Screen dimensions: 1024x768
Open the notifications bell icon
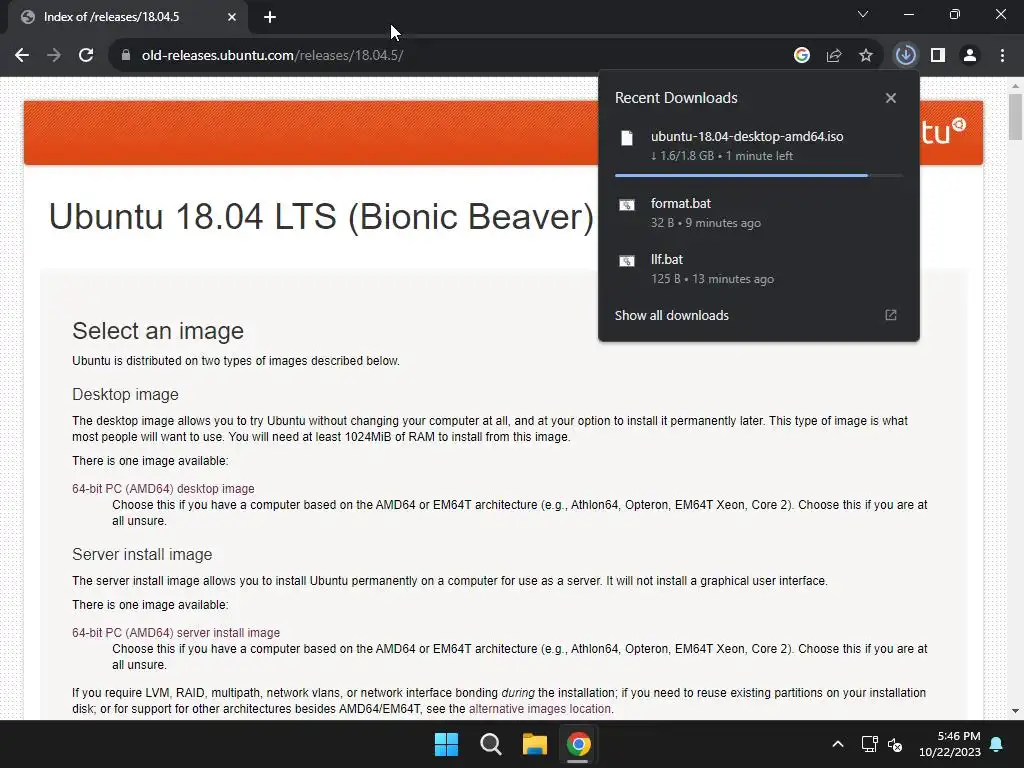pyautogui.click(x=997, y=744)
